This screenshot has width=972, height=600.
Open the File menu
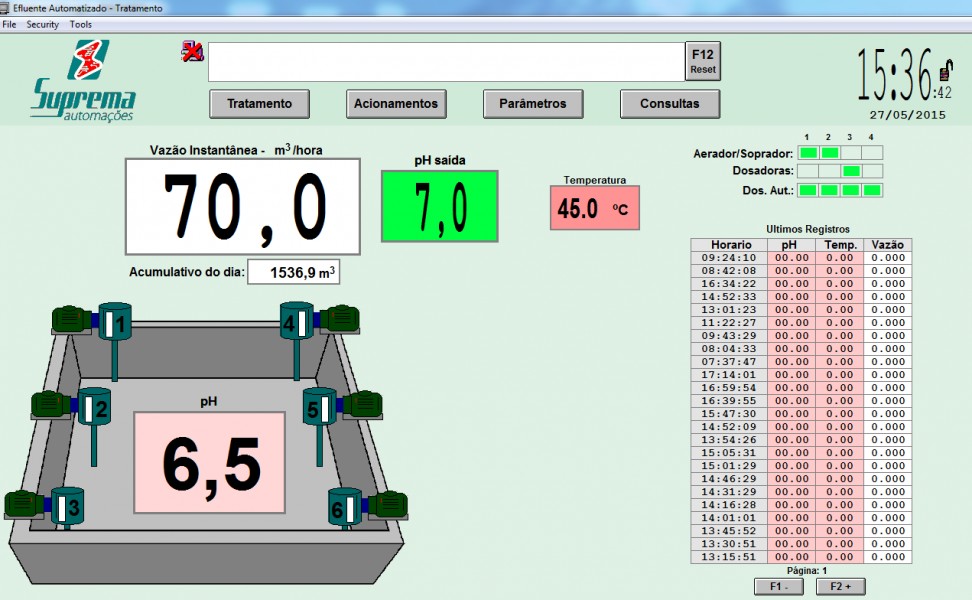9,24
